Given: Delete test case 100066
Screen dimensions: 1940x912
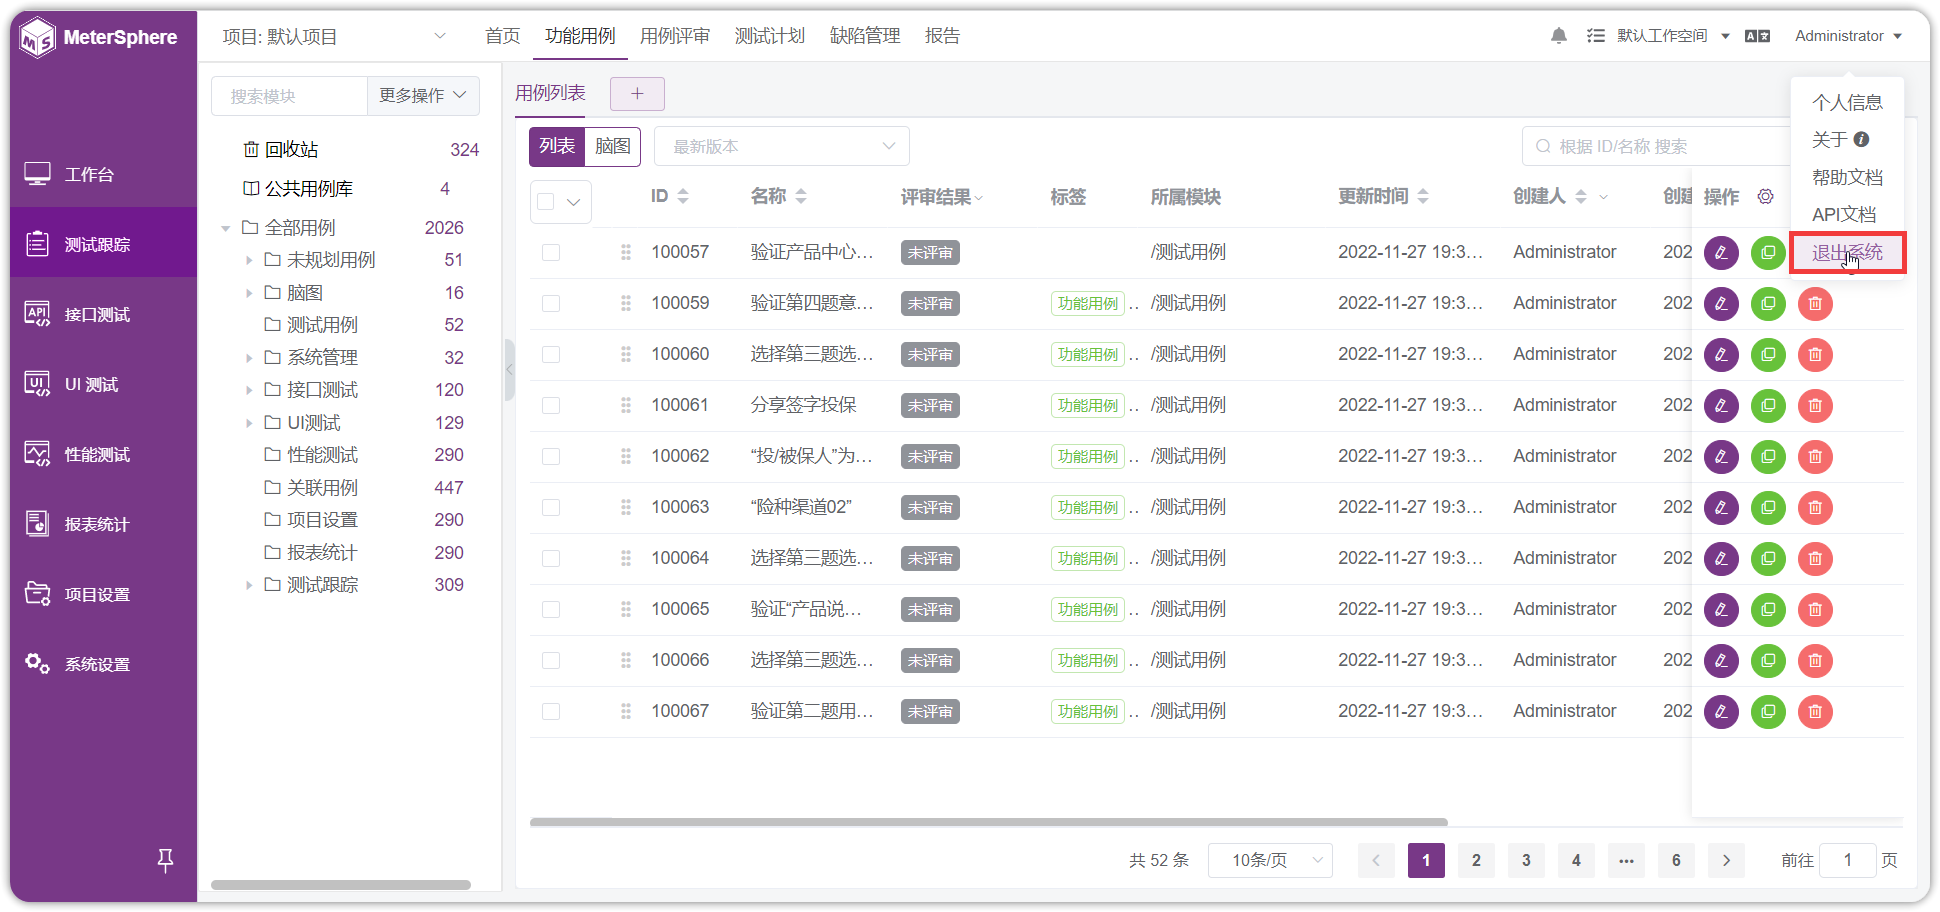Looking at the screenshot, I should 1815,660.
